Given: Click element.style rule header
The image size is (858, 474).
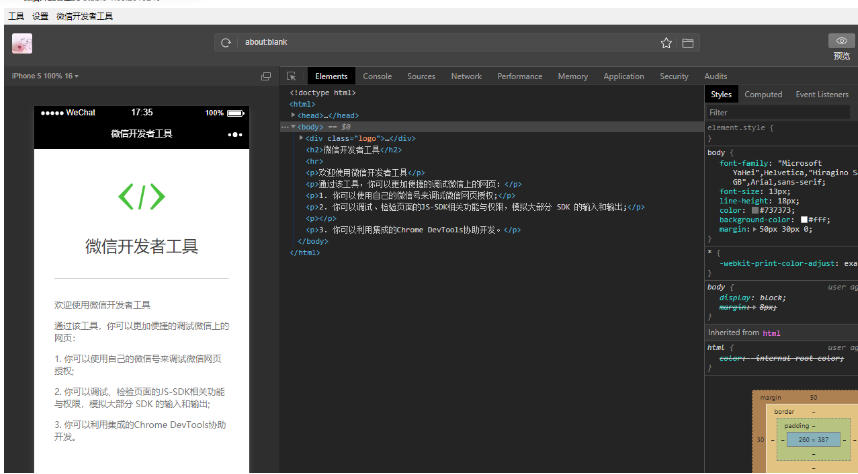Looking at the screenshot, I should point(740,128).
